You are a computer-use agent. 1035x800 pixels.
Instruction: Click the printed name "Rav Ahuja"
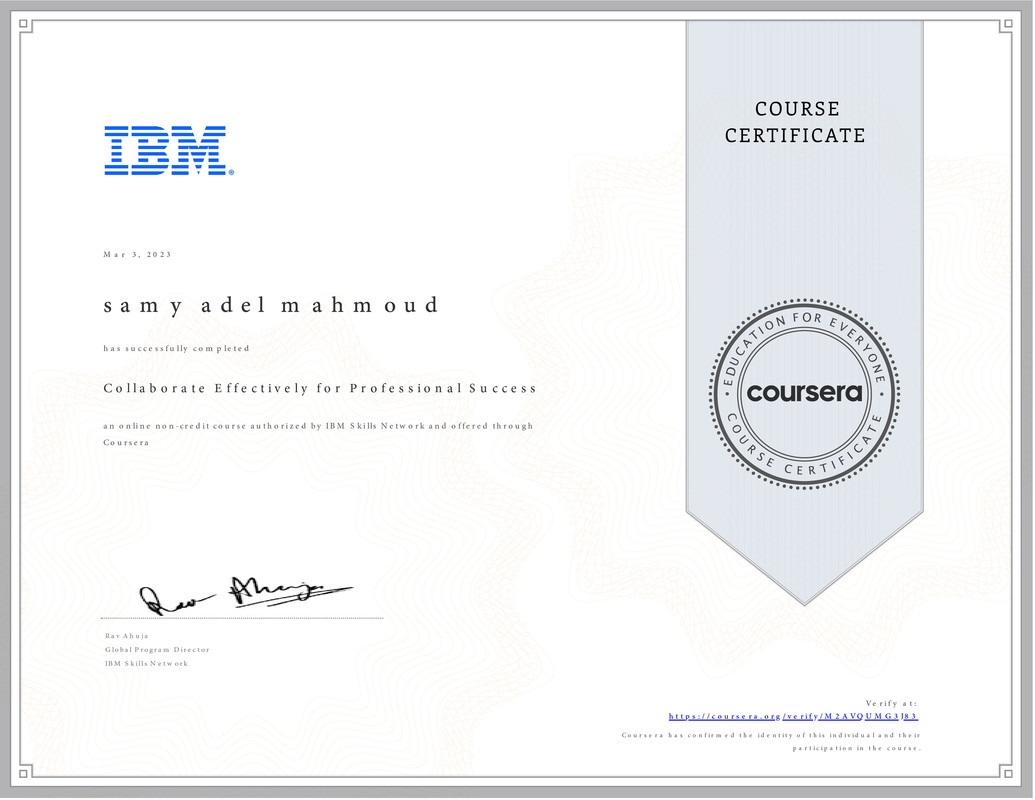click(127, 636)
